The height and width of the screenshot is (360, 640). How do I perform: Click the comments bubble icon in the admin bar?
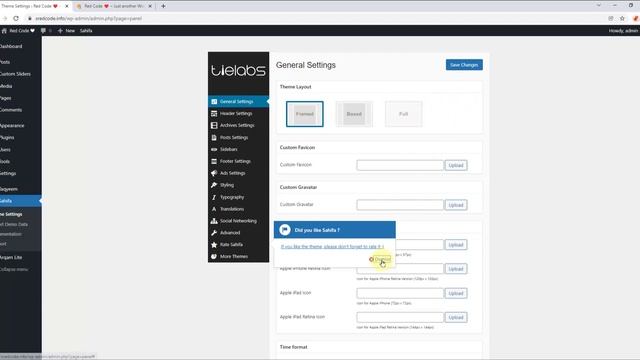(44, 31)
